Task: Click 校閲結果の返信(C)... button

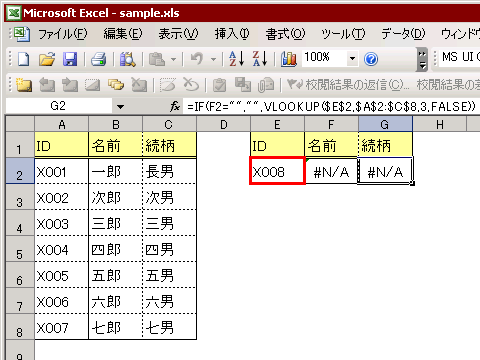Action: [x=347, y=85]
